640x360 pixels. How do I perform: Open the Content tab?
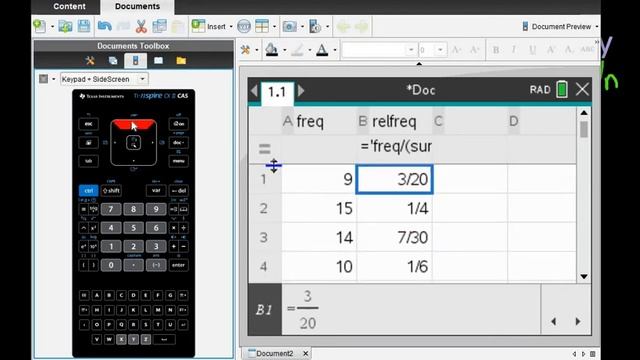69,7
